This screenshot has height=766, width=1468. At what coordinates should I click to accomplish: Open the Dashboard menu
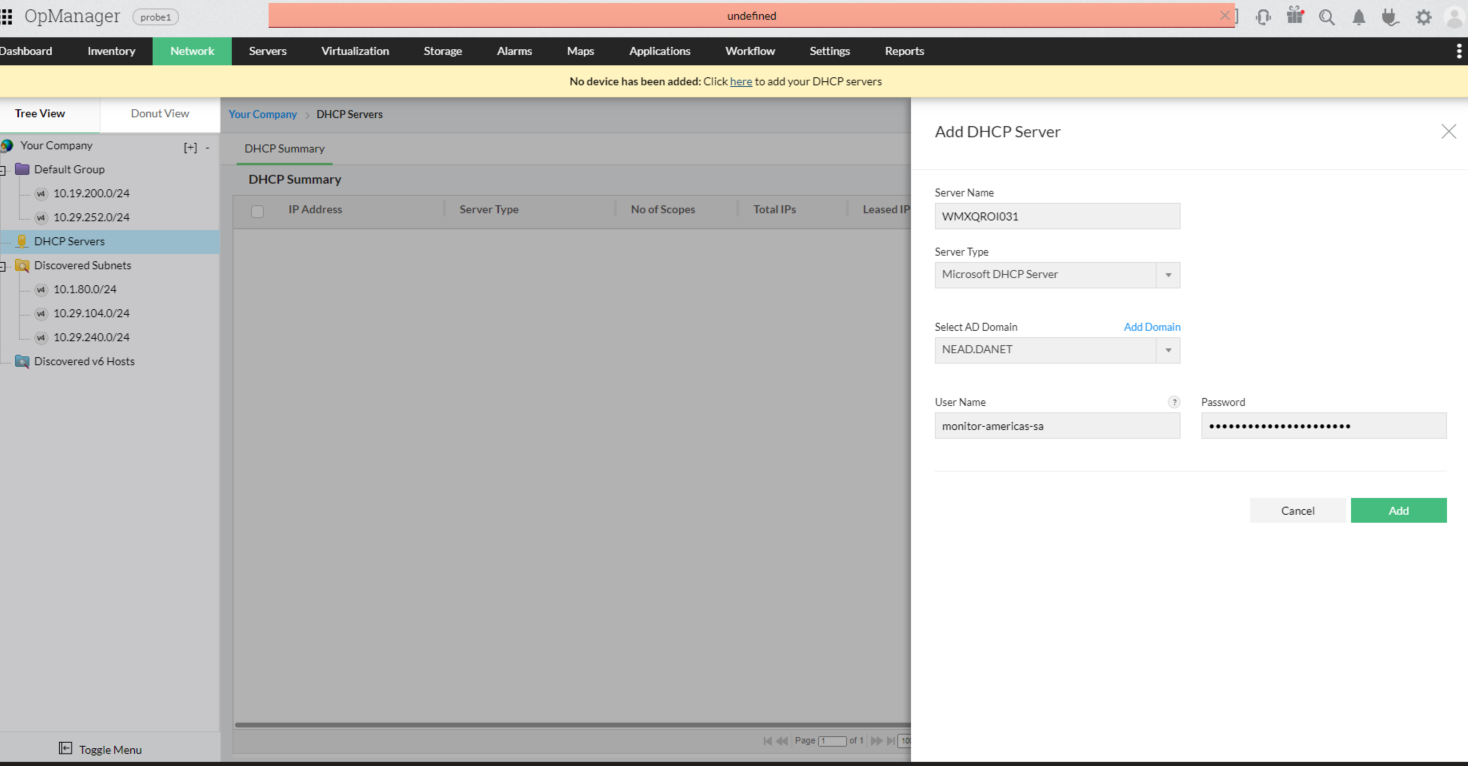tap(26, 51)
